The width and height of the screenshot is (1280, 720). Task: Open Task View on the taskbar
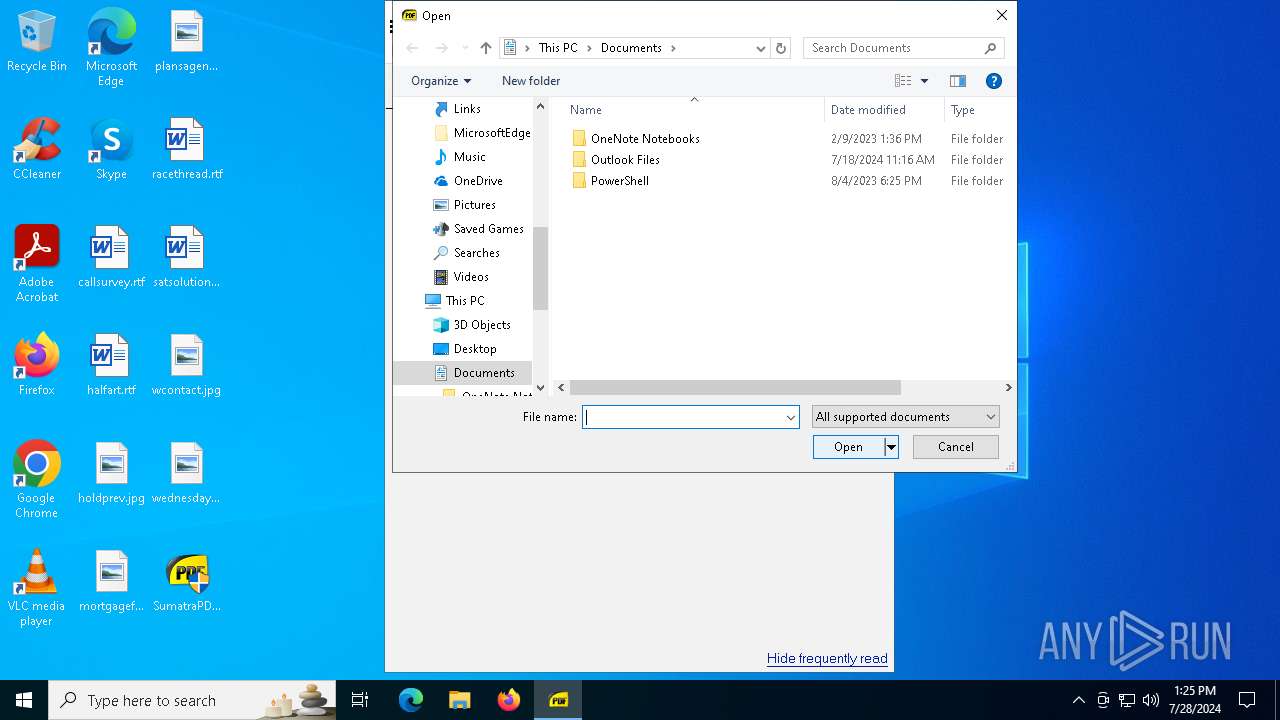point(360,700)
